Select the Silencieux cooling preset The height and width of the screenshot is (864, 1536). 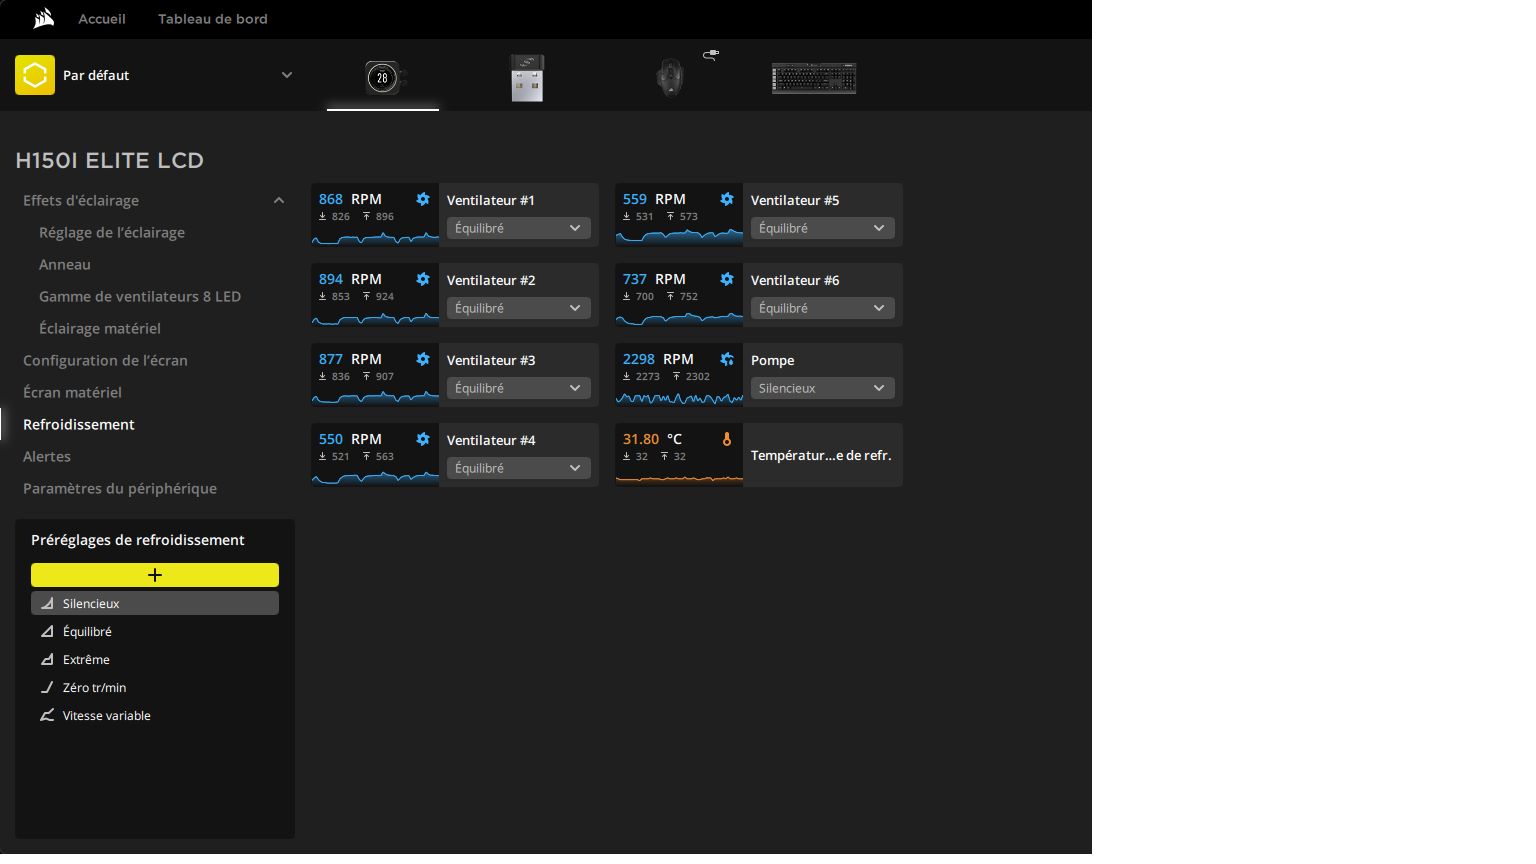coord(155,603)
